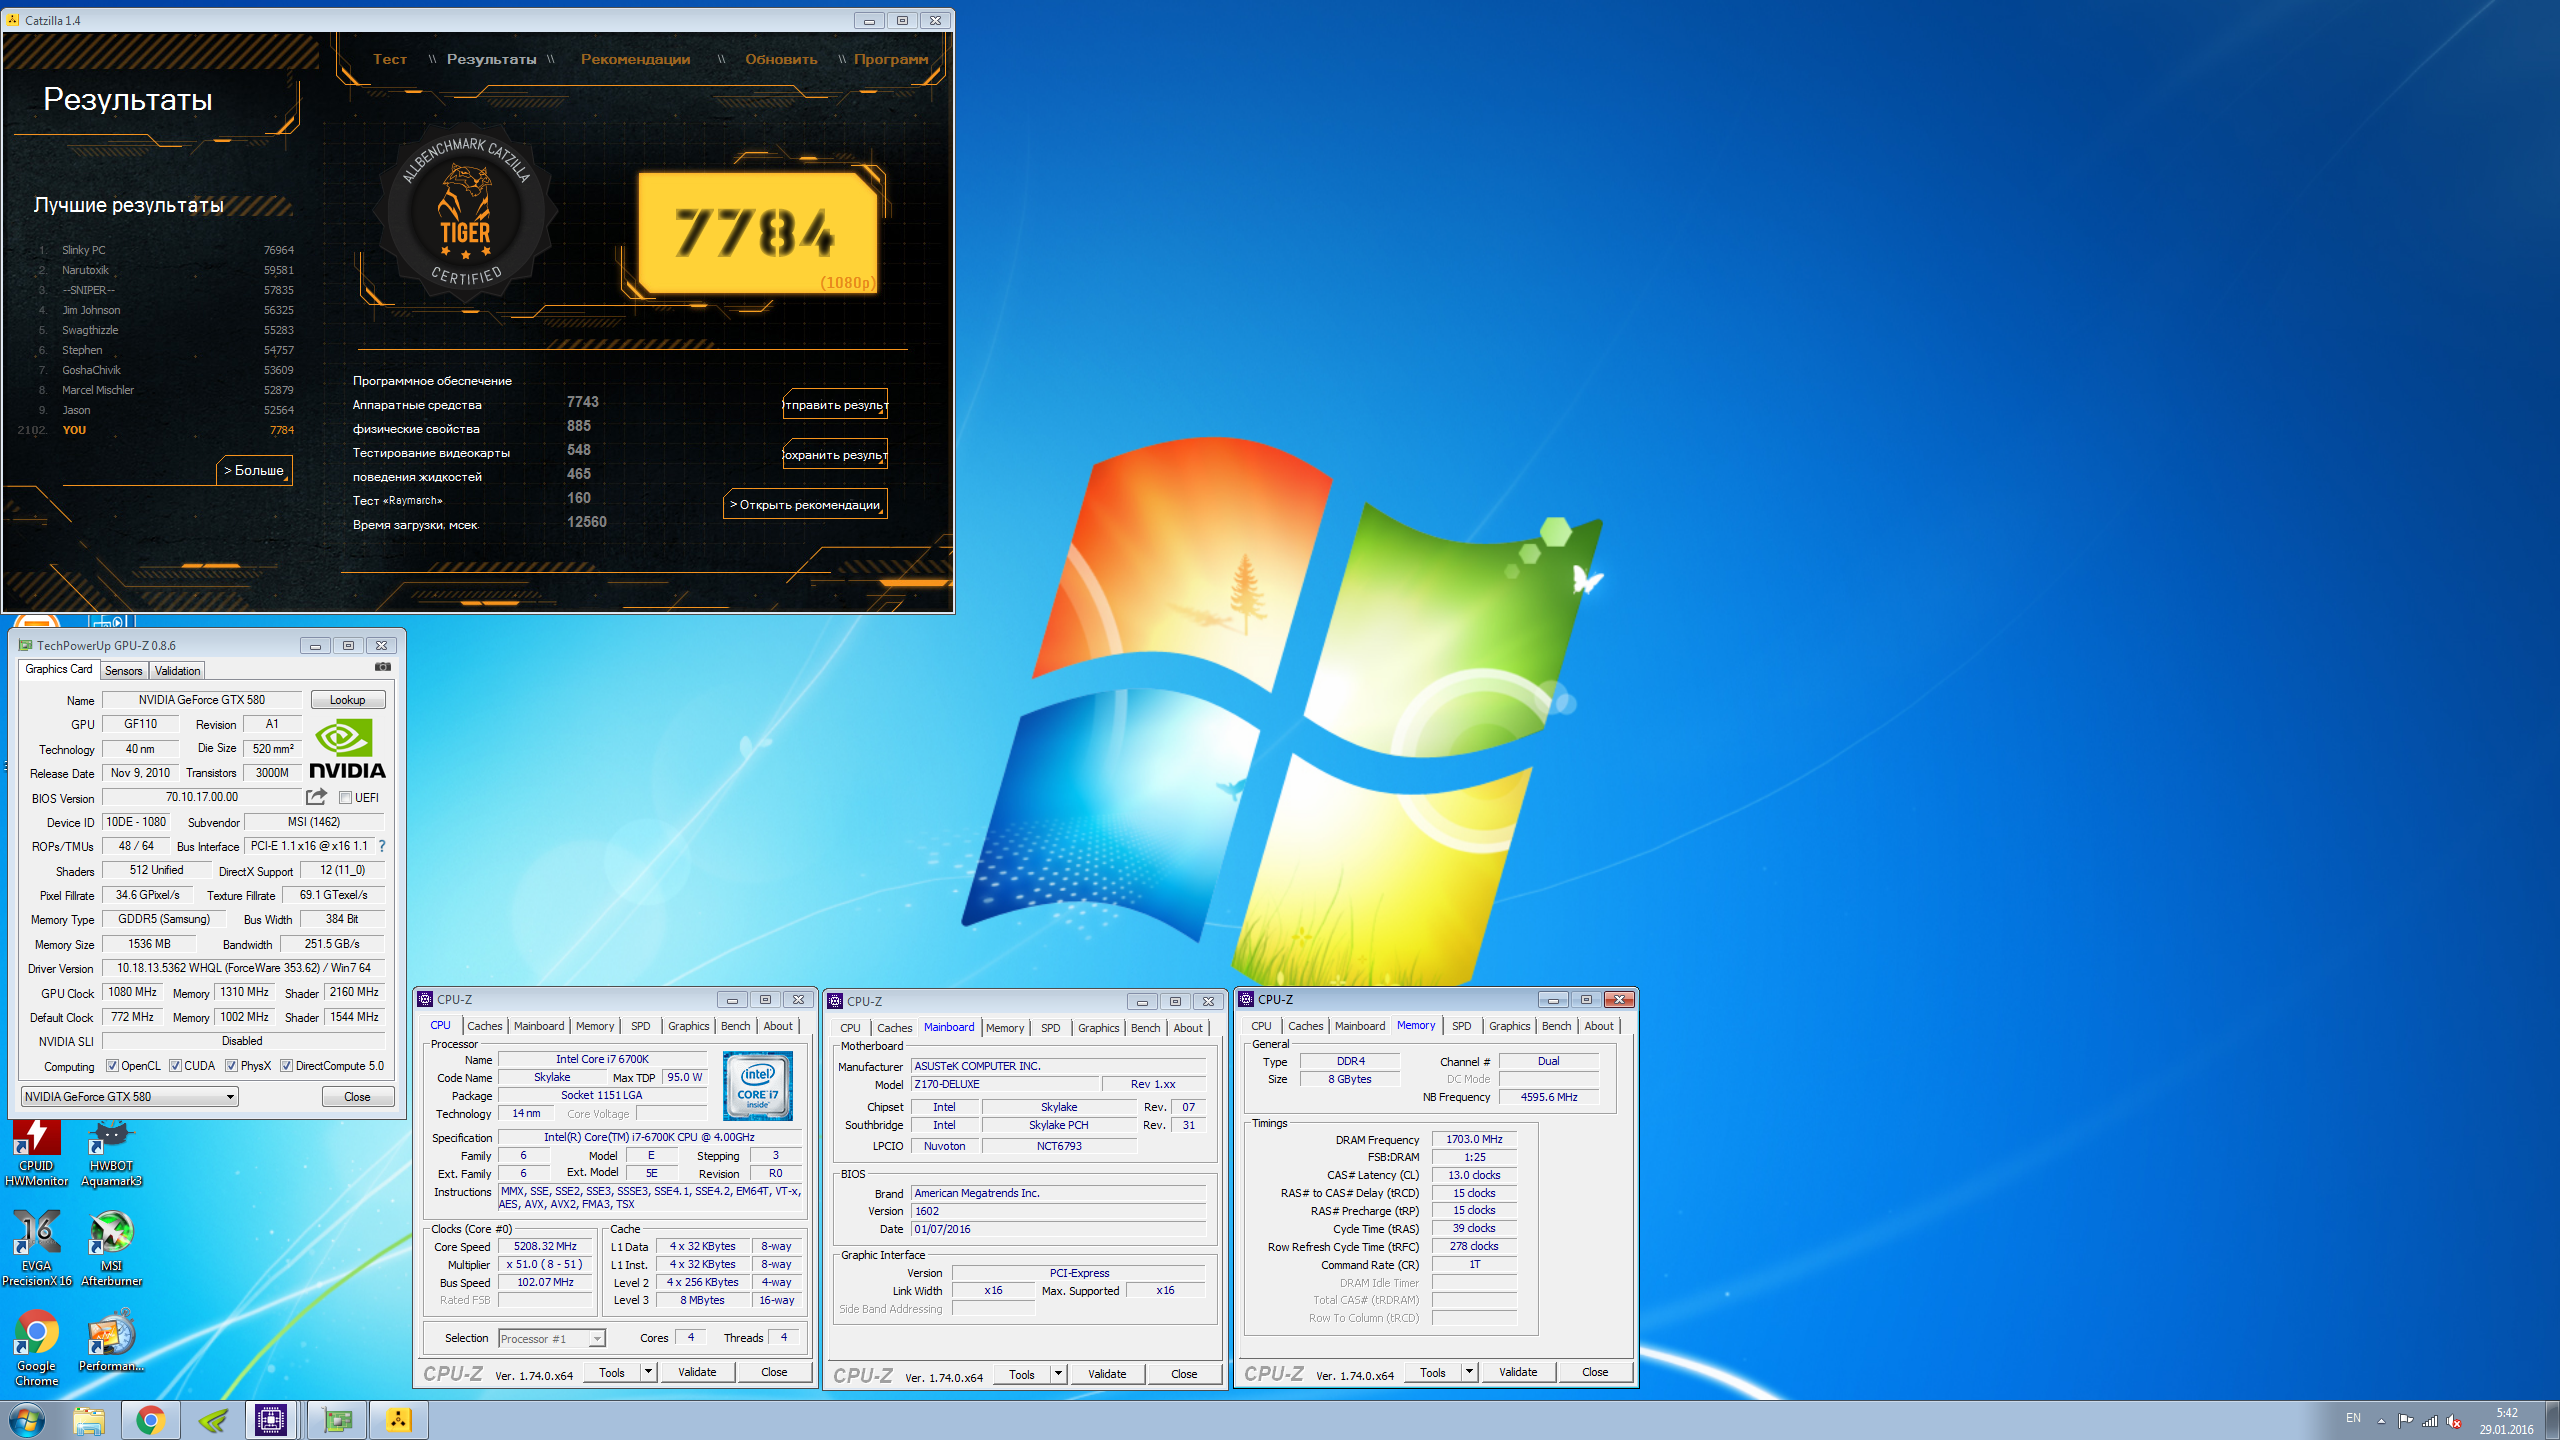Click the Catzilla title bar icon
2560x1440 pixels.
click(x=13, y=20)
